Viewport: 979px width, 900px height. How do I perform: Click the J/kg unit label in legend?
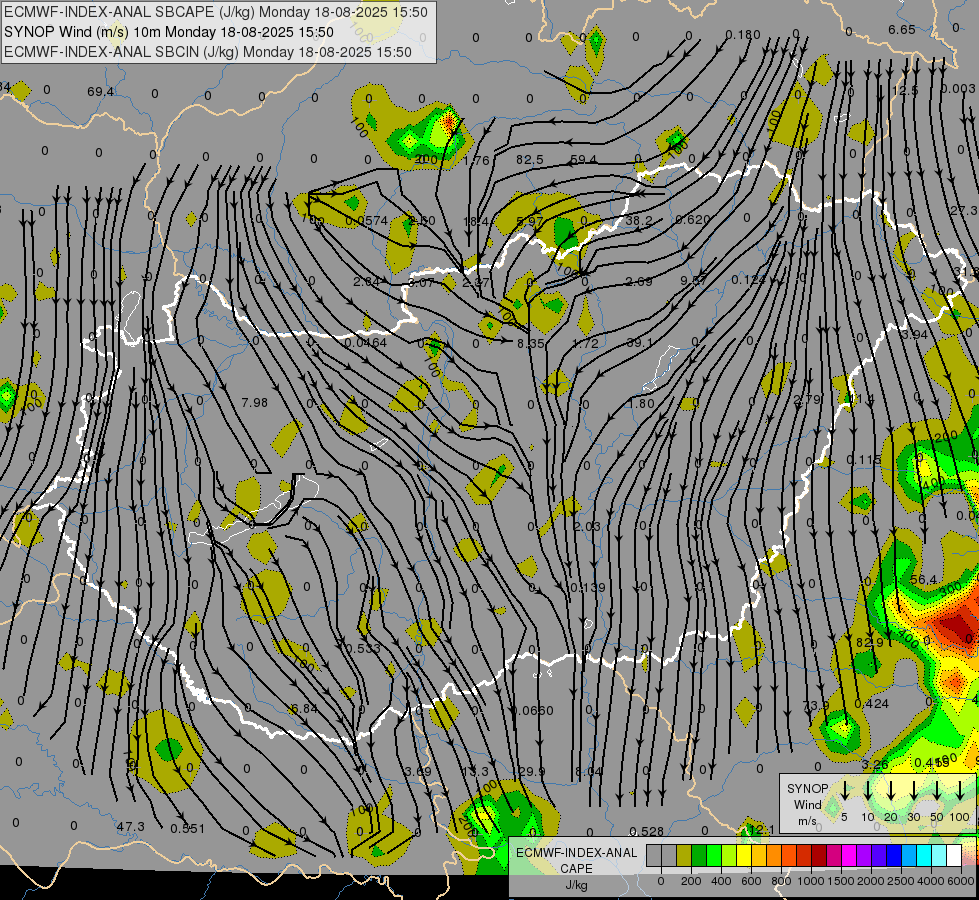pos(576,884)
